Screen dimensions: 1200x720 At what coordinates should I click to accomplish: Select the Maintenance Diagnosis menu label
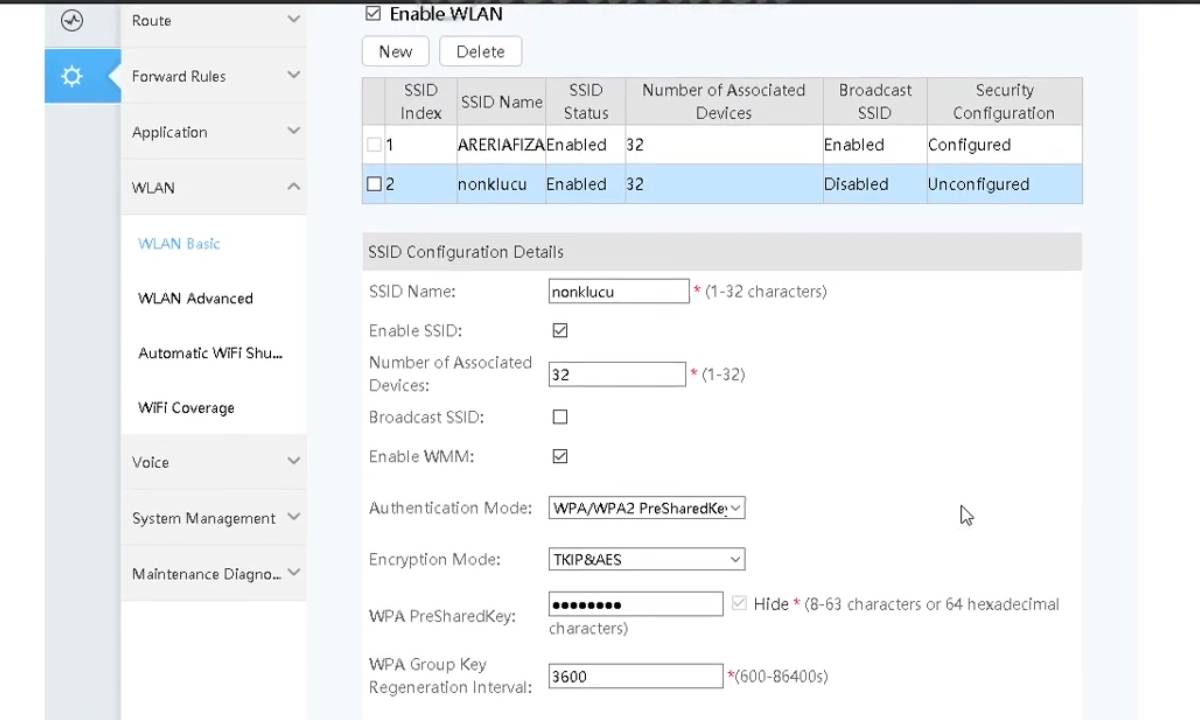(x=206, y=574)
